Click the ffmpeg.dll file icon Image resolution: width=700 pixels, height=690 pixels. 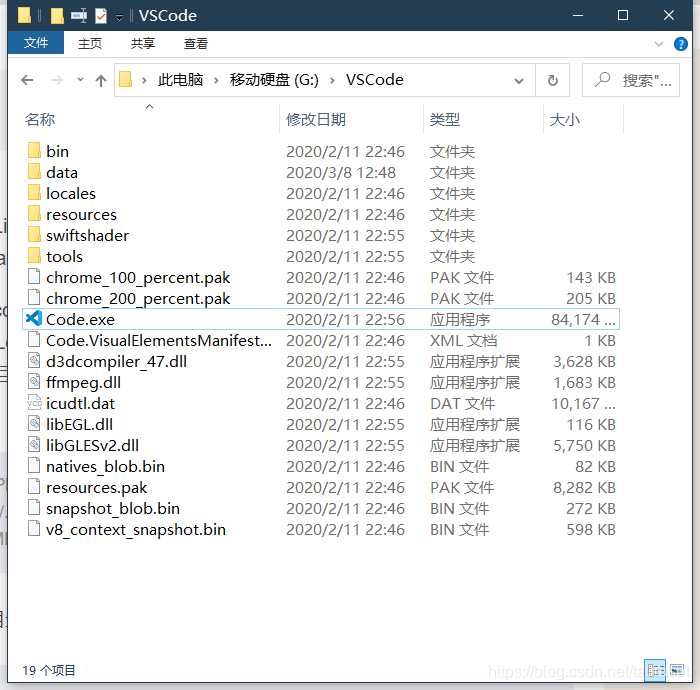[x=34, y=382]
